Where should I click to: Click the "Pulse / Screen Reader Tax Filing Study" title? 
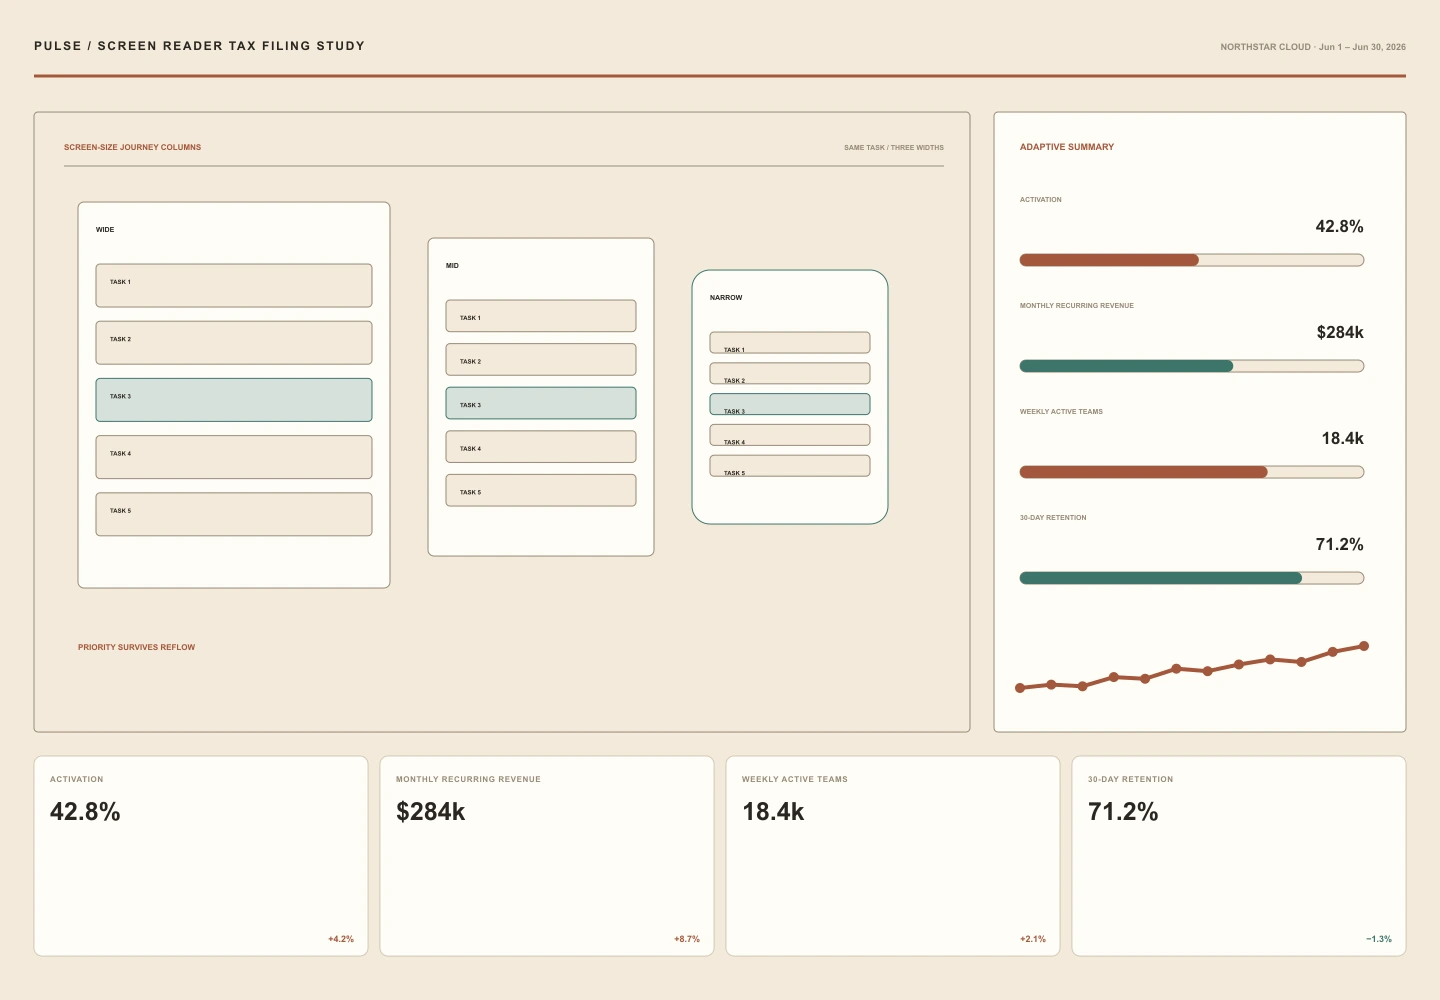coord(200,46)
